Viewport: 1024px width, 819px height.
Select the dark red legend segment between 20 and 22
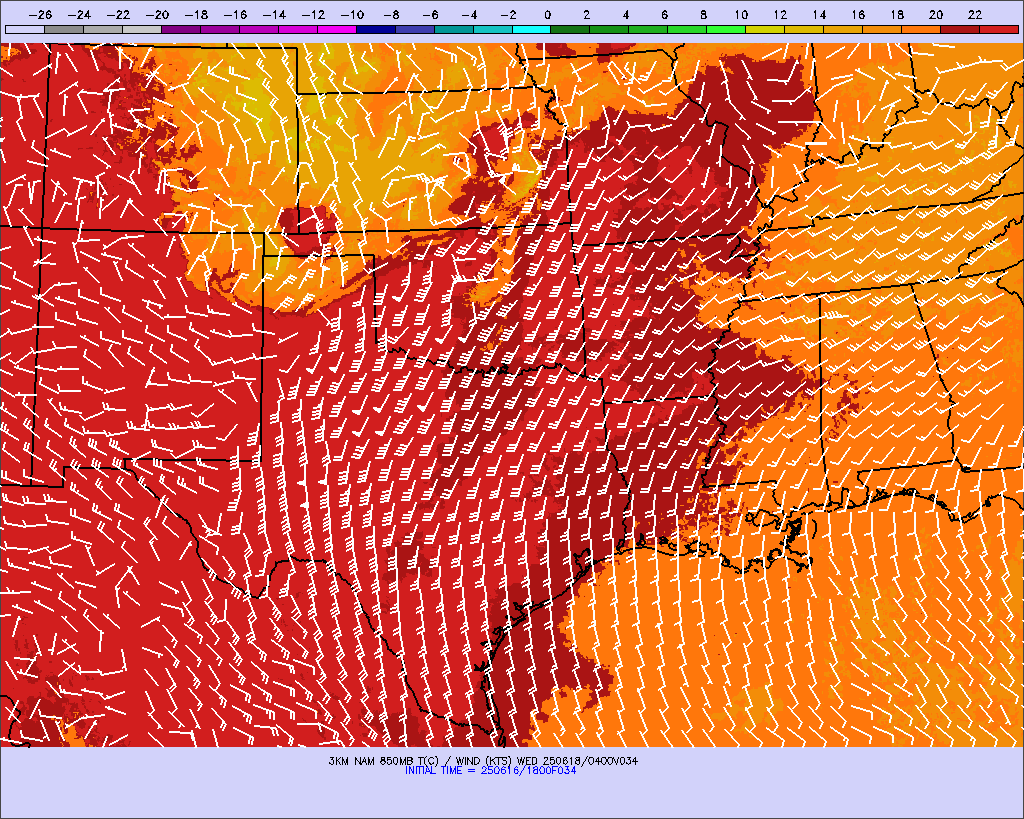pos(960,29)
